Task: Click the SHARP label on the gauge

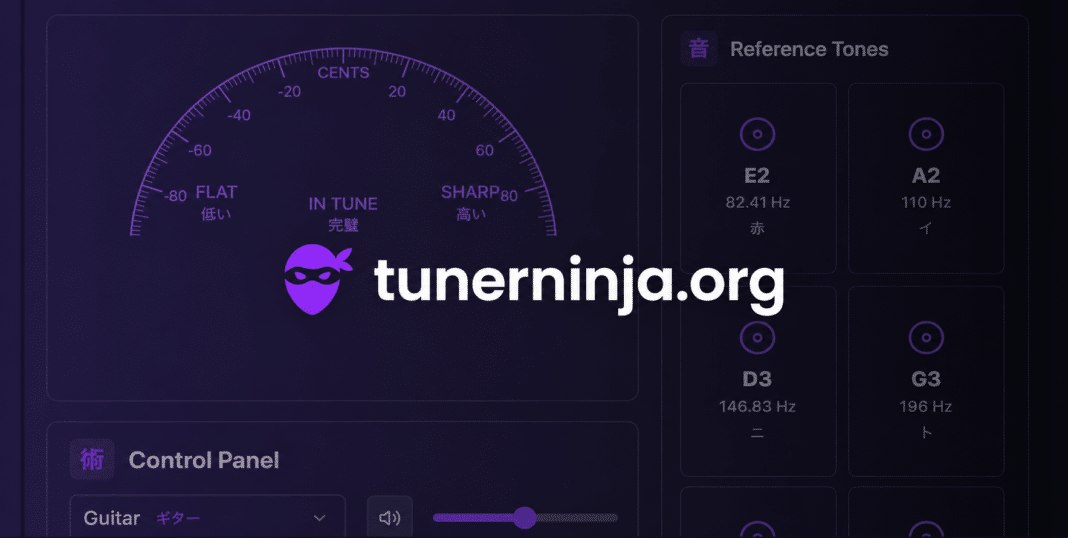Action: [x=471, y=192]
